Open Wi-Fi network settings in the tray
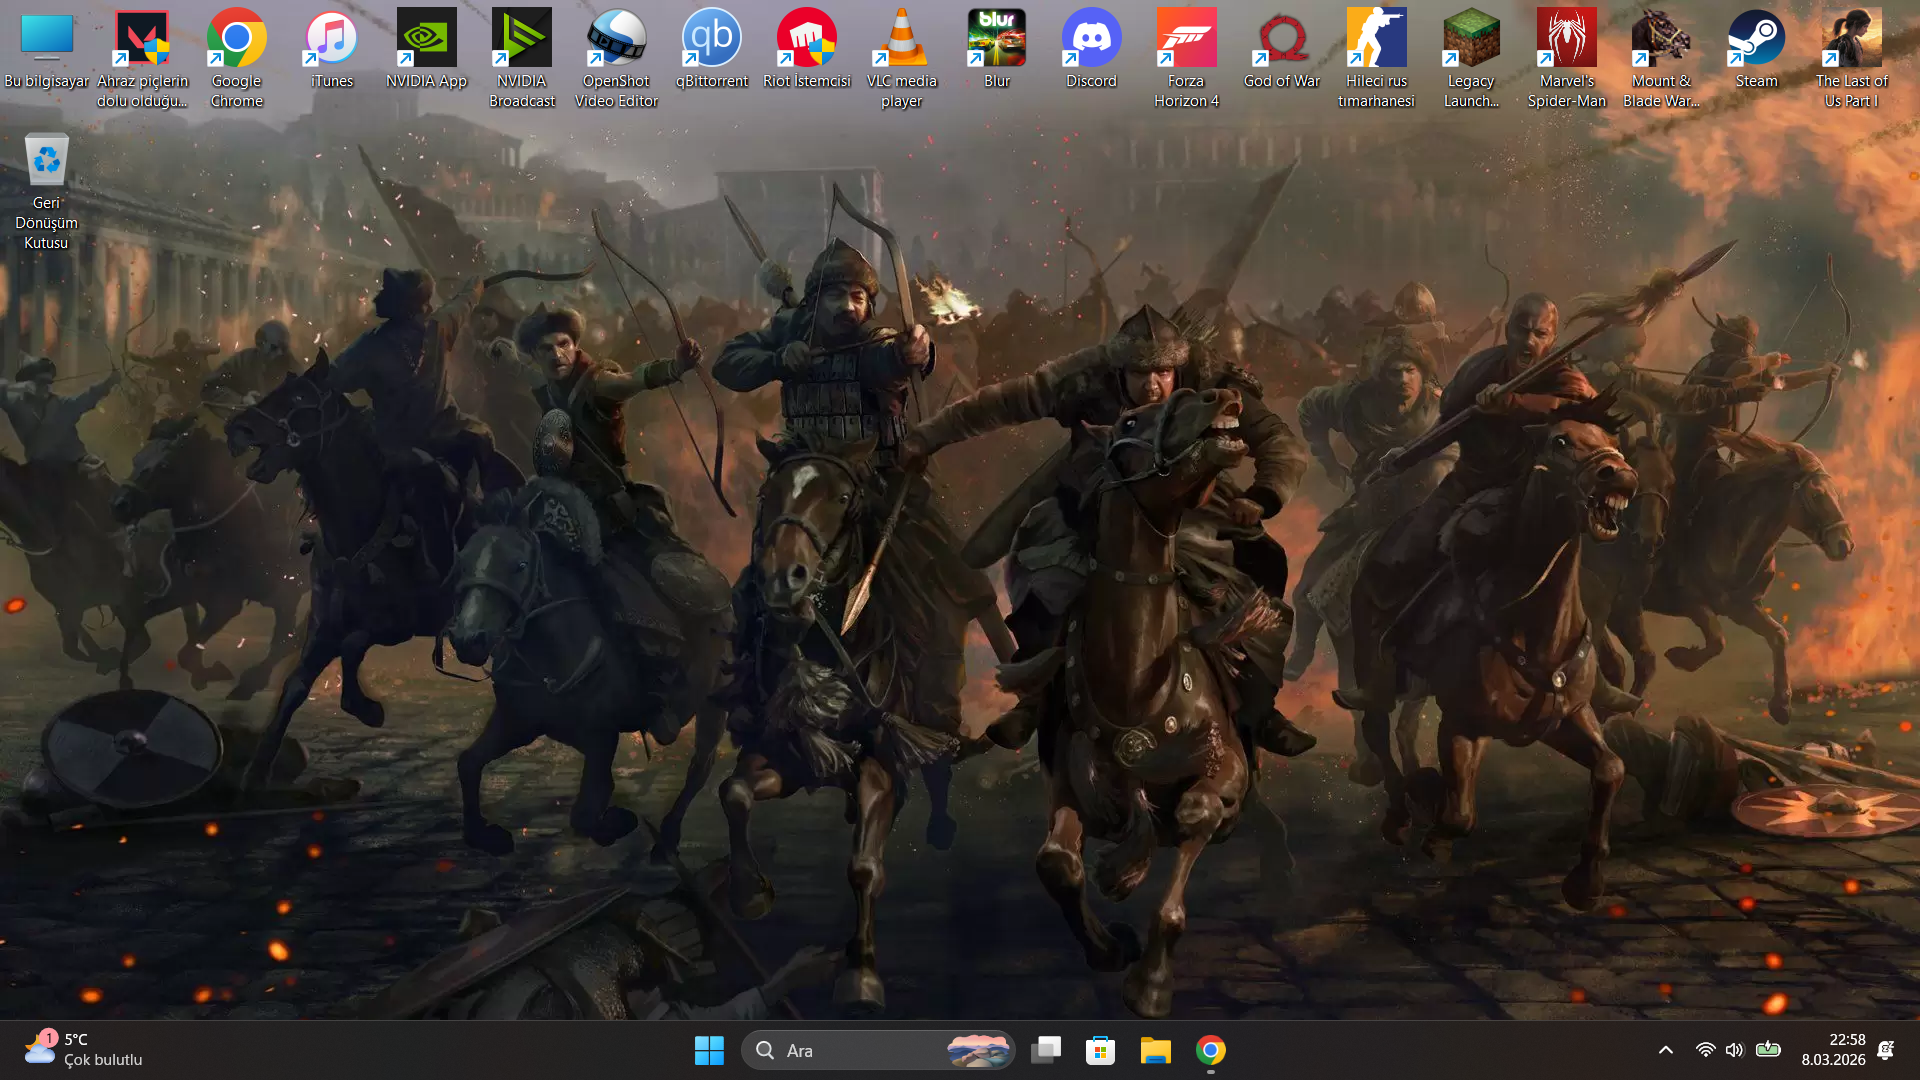This screenshot has width=1920, height=1080. (x=1705, y=1050)
